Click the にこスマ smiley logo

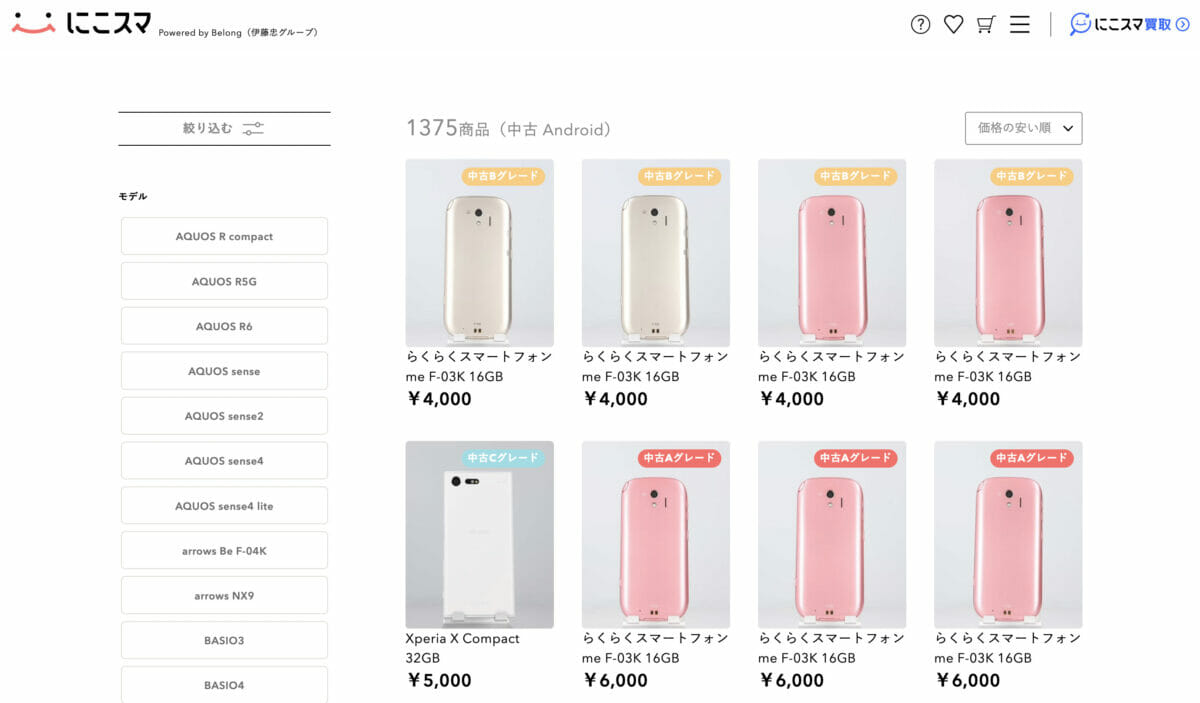33,23
